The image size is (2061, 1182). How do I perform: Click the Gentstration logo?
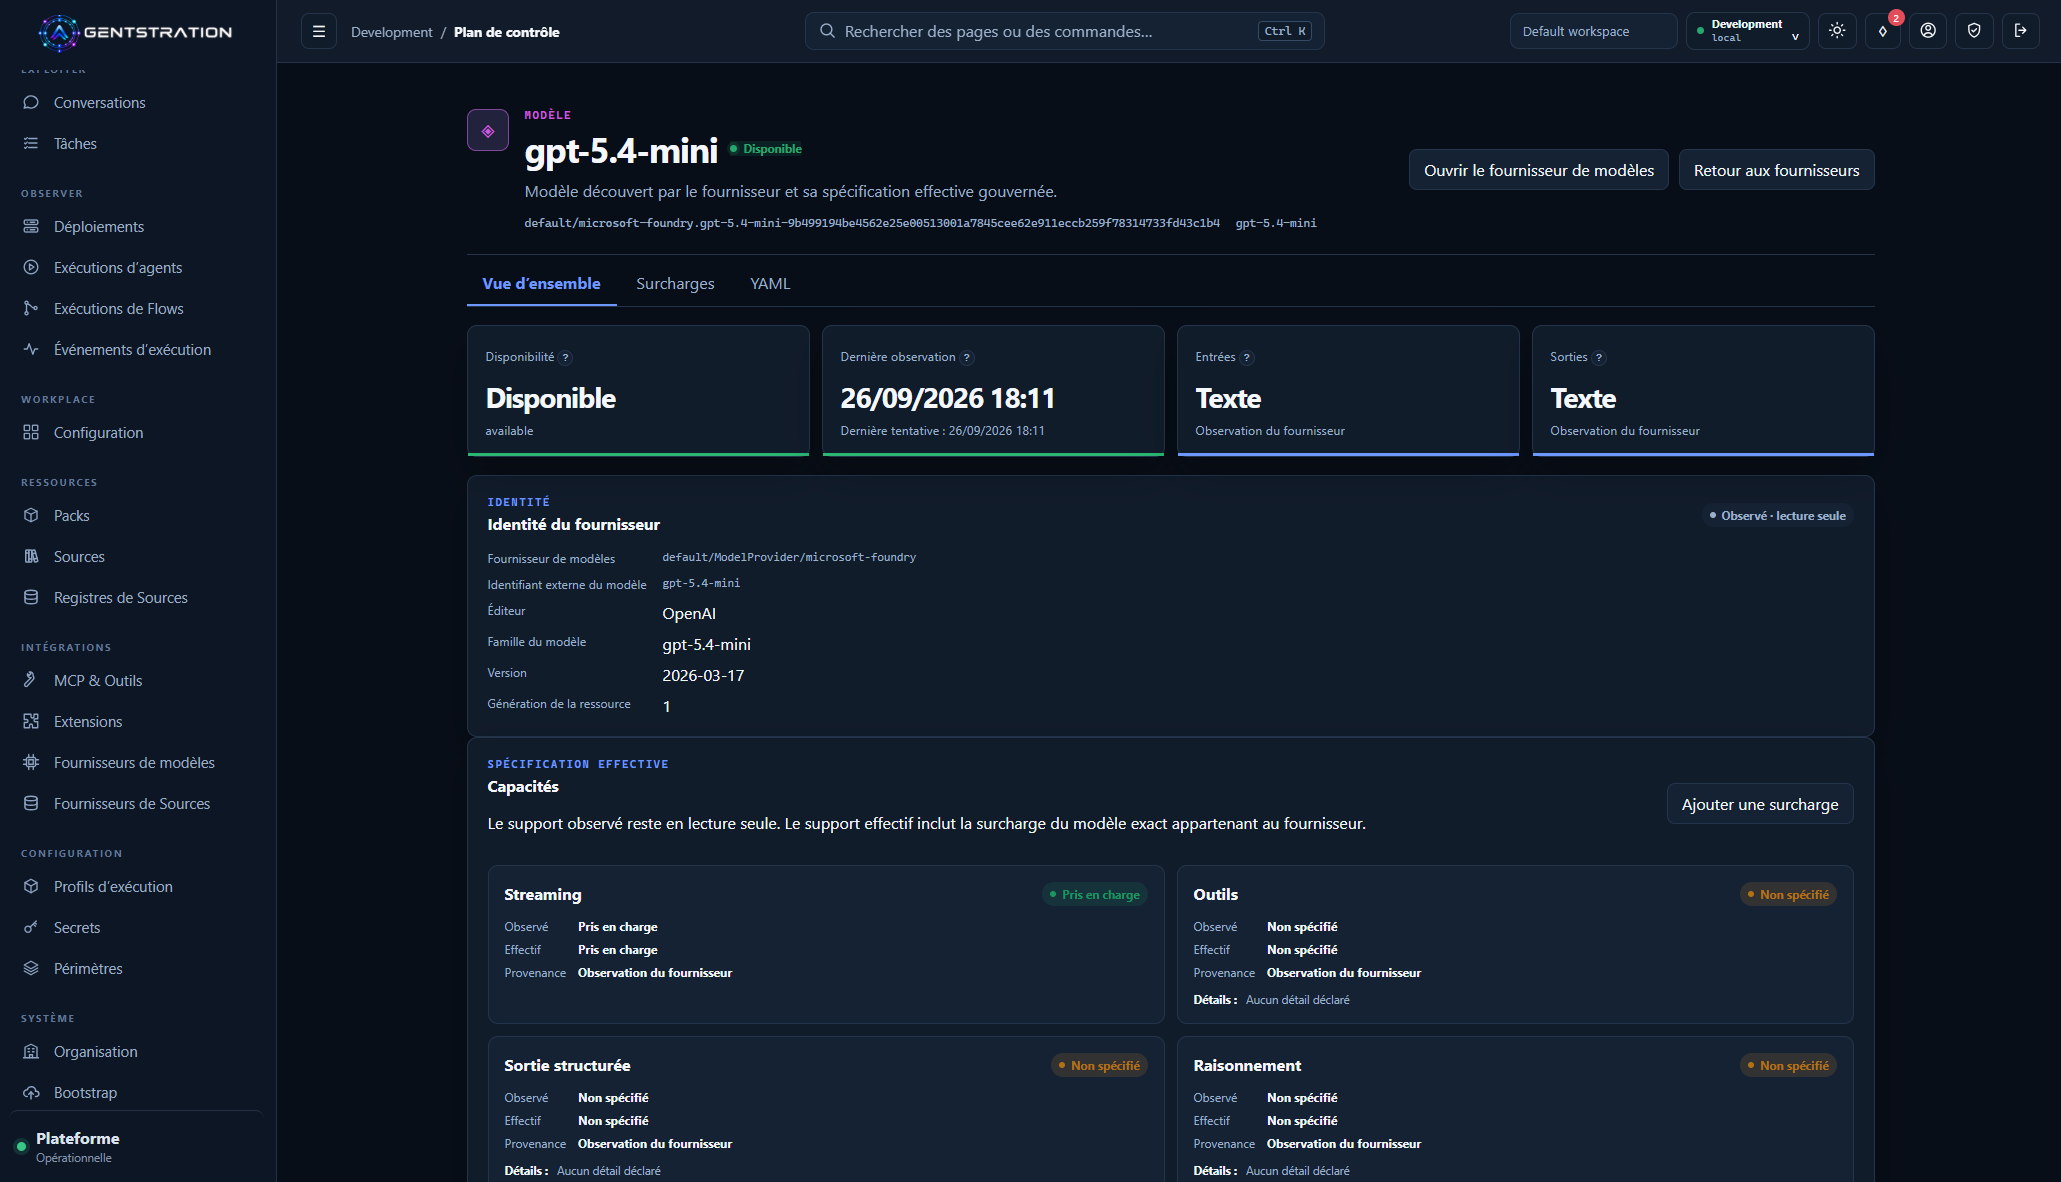136,32
